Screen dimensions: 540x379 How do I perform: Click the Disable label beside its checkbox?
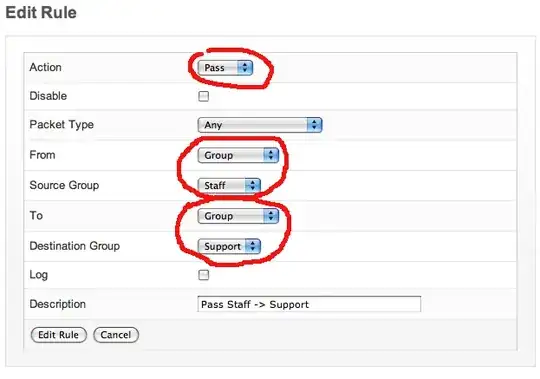(x=48, y=96)
